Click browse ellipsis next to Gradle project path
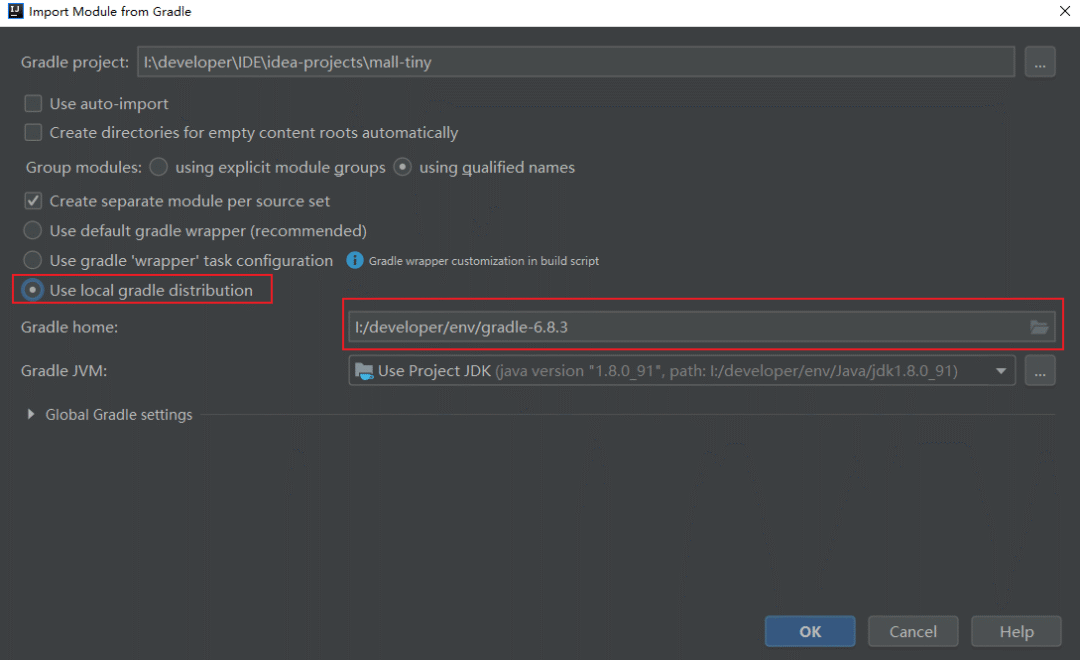Screen dimensions: 1080x660 click(x=1040, y=62)
